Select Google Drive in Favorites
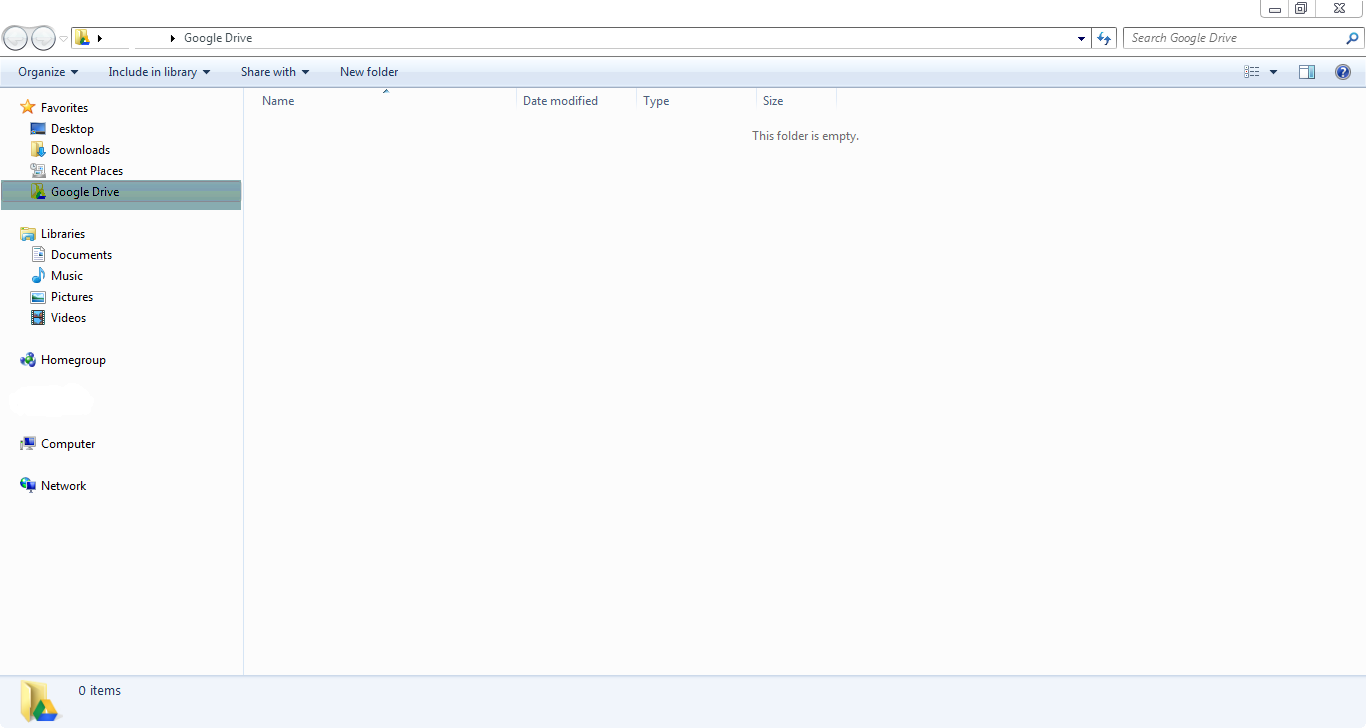This screenshot has height=728, width=1366. [x=121, y=192]
